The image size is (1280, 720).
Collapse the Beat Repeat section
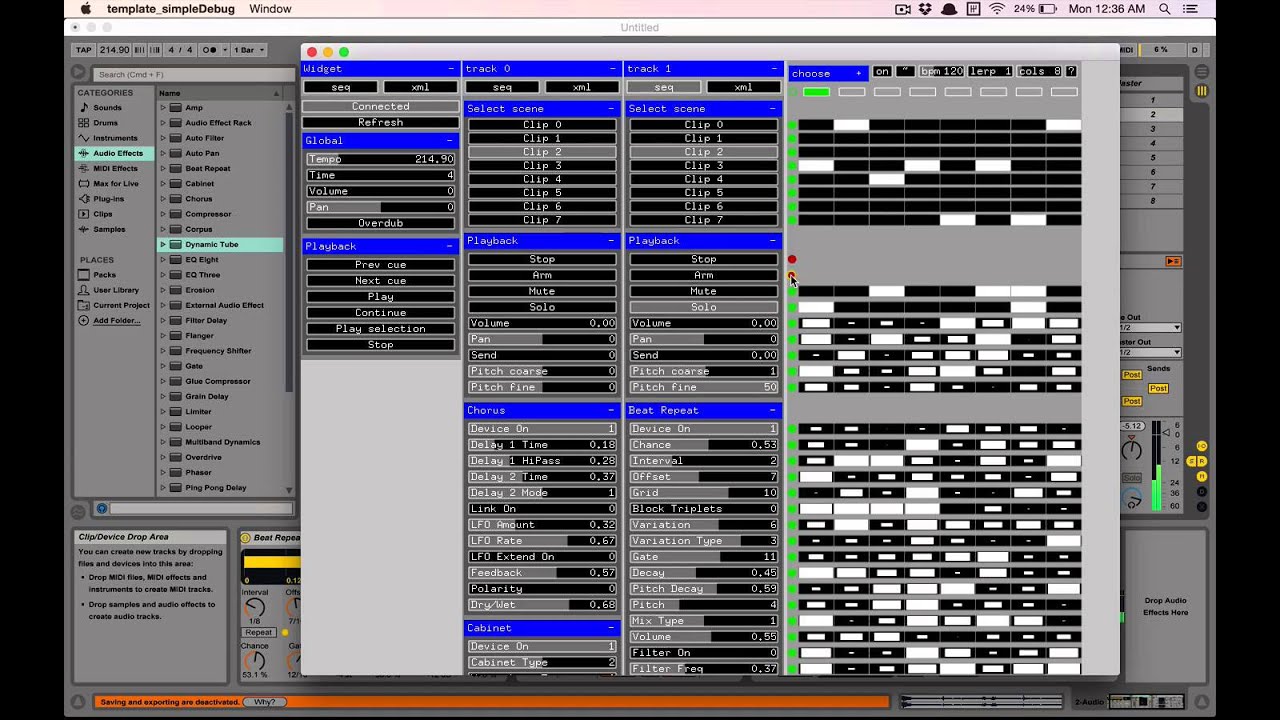773,411
